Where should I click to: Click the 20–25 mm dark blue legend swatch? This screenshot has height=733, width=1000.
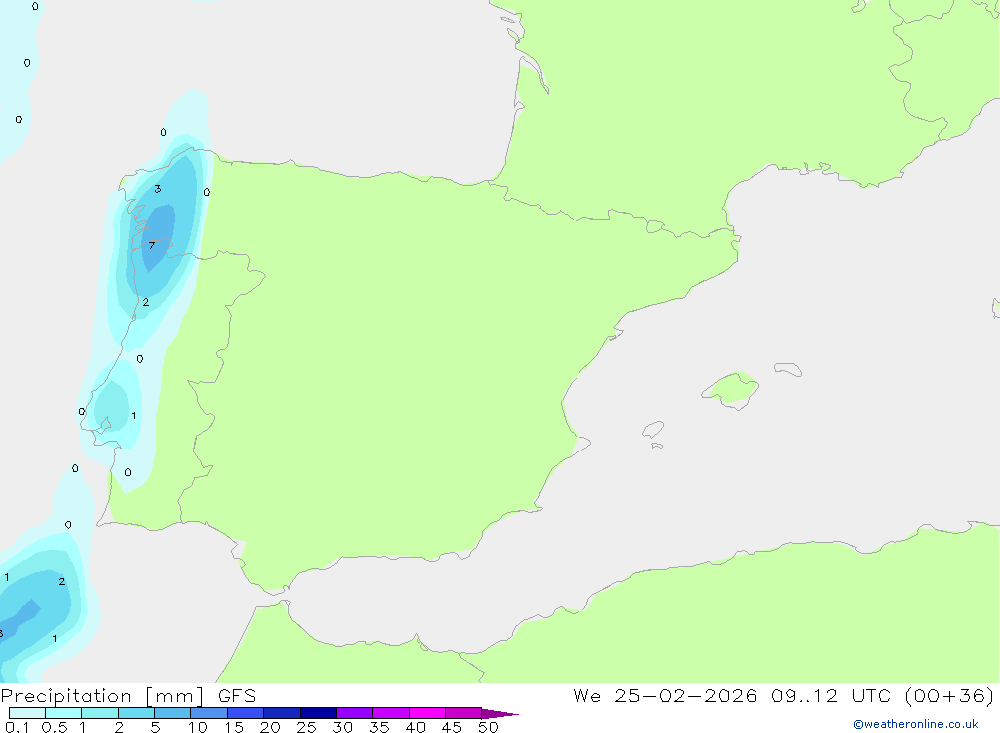(282, 713)
